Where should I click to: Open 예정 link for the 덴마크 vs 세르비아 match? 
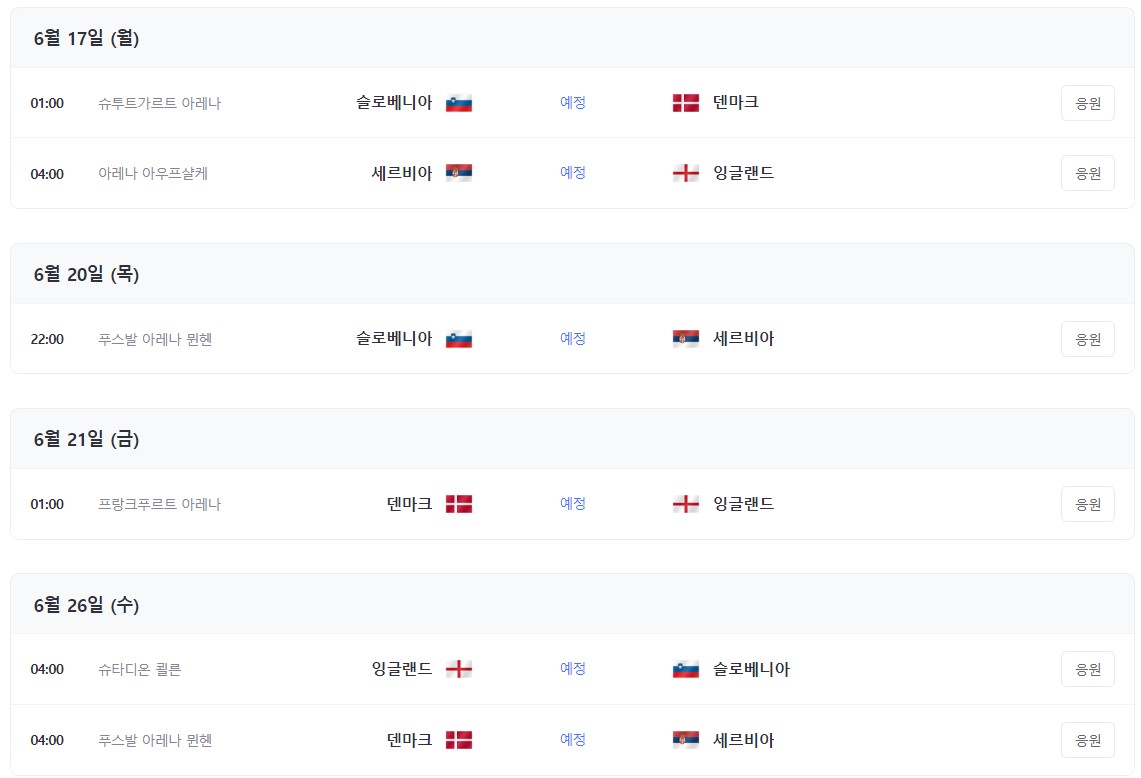(x=572, y=740)
